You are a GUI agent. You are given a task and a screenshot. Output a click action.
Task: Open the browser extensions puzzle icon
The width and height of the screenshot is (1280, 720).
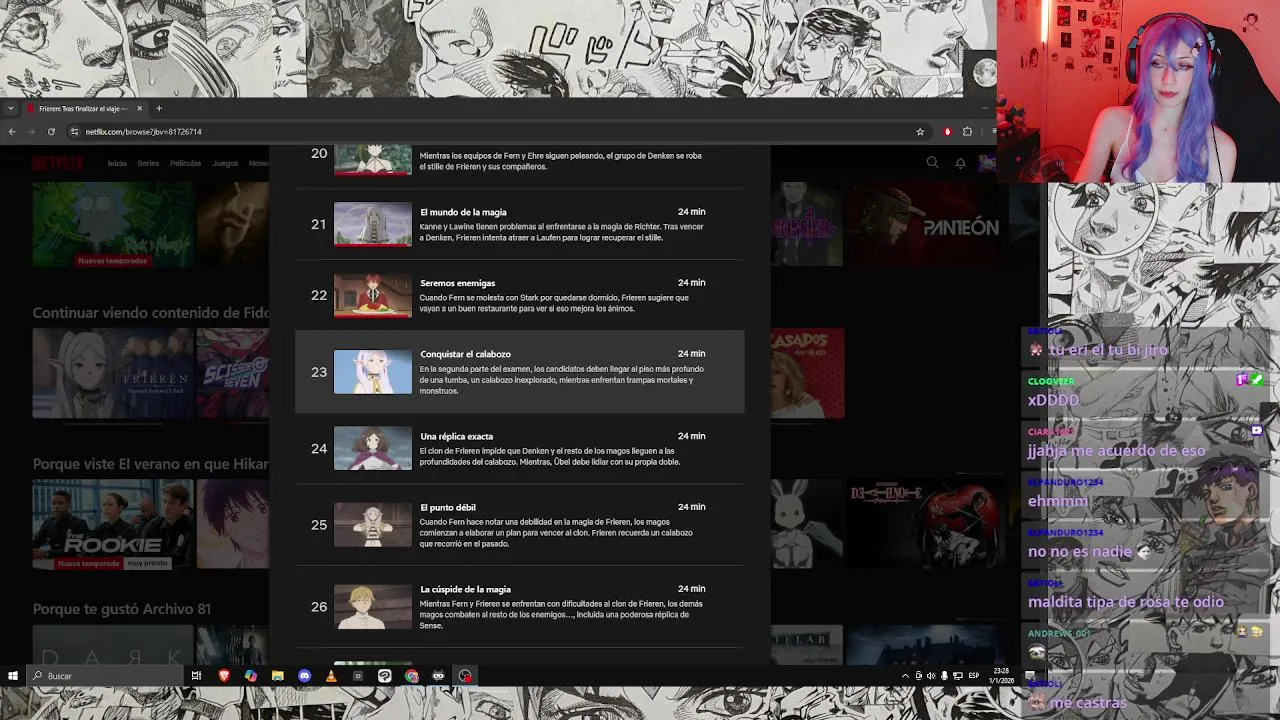coord(967,132)
